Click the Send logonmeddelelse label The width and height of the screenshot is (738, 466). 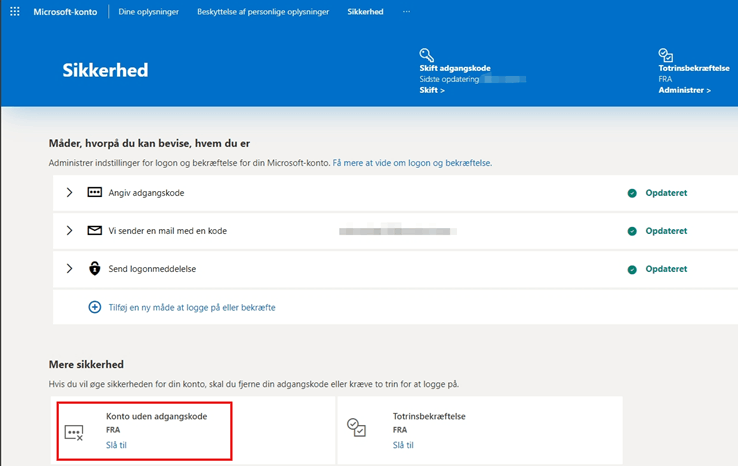click(152, 269)
